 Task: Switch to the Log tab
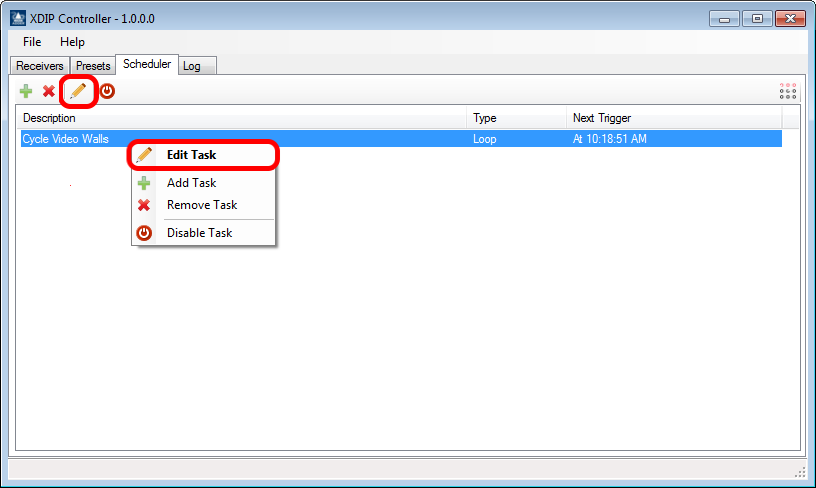point(197,66)
